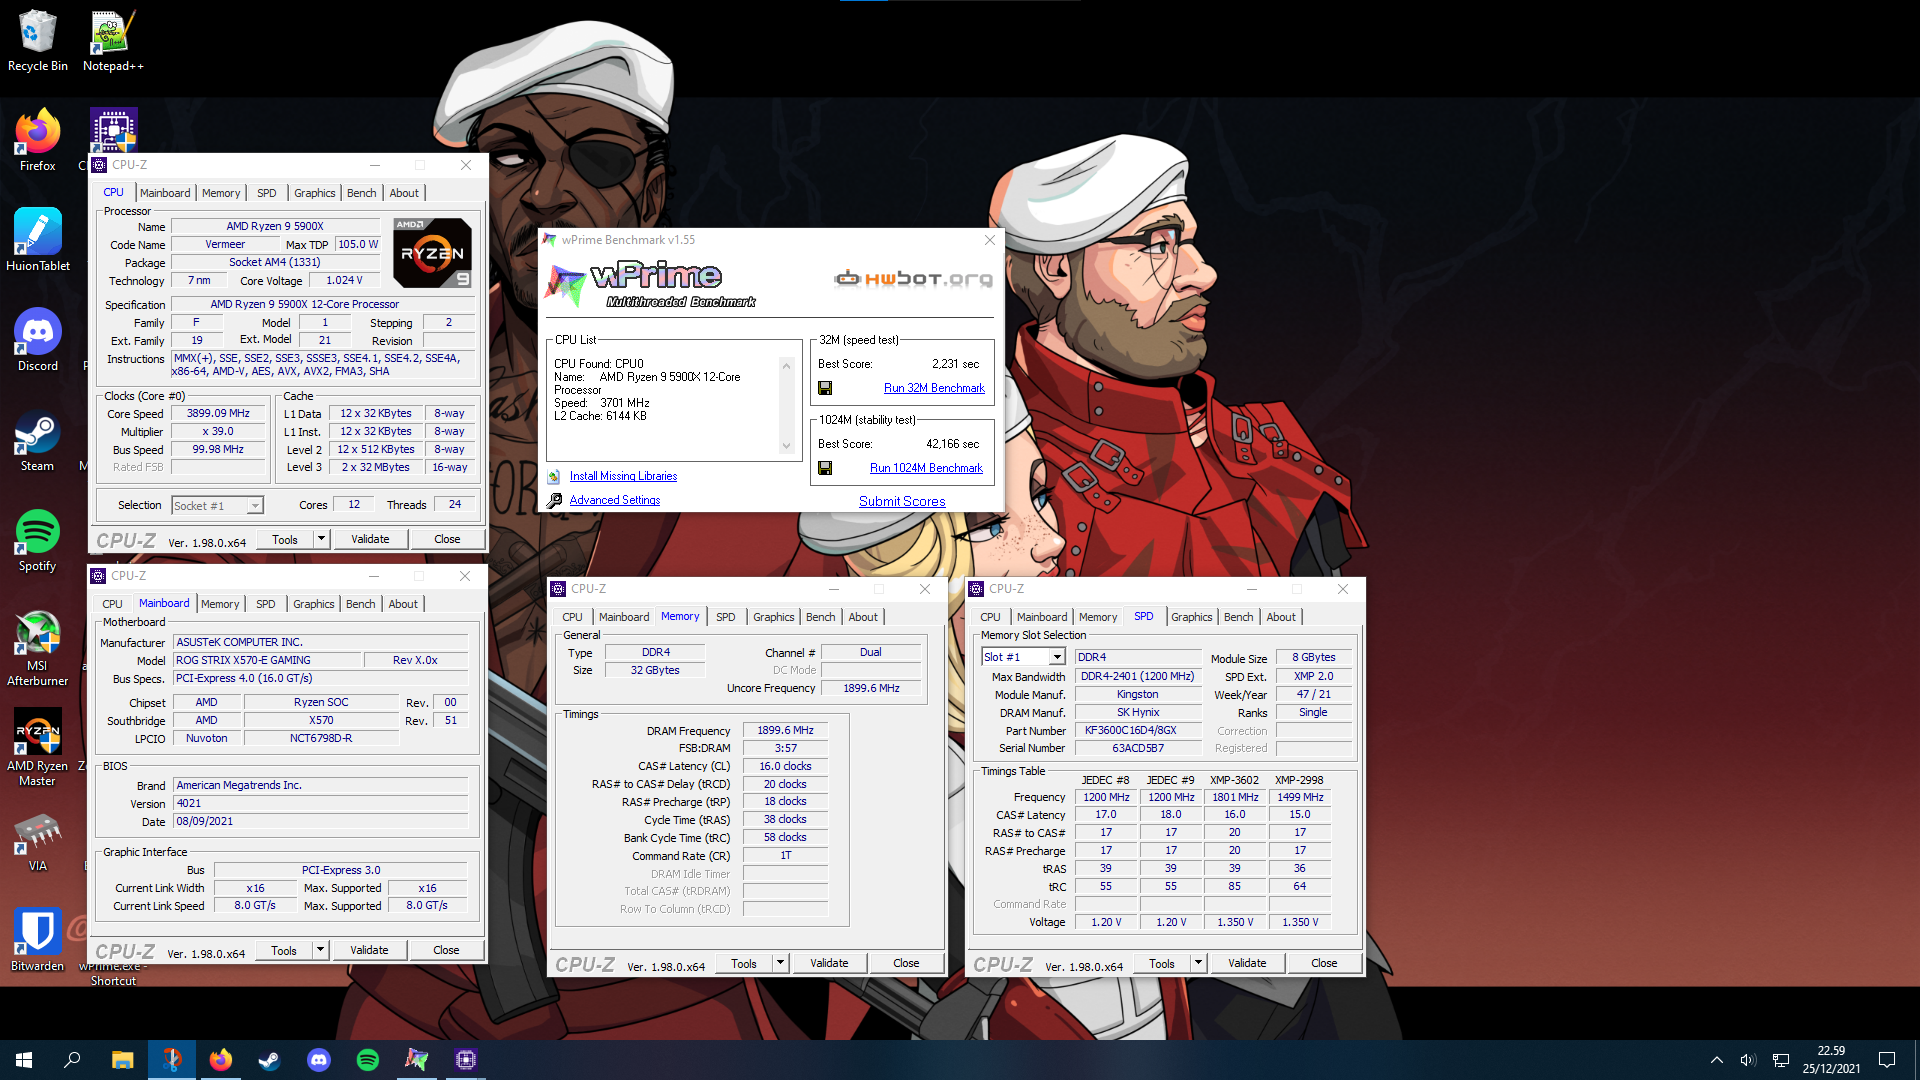The width and height of the screenshot is (1920, 1080).
Task: Open the VIA desktop shortcut
Action: point(37,840)
